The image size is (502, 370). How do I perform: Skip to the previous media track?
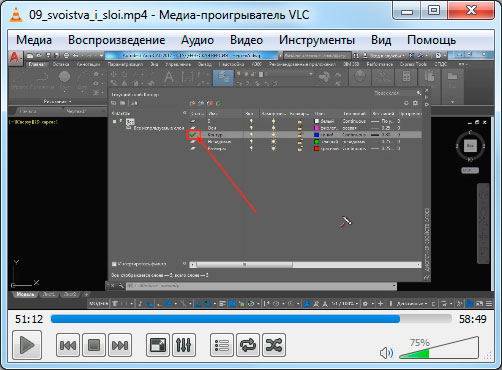tap(68, 345)
